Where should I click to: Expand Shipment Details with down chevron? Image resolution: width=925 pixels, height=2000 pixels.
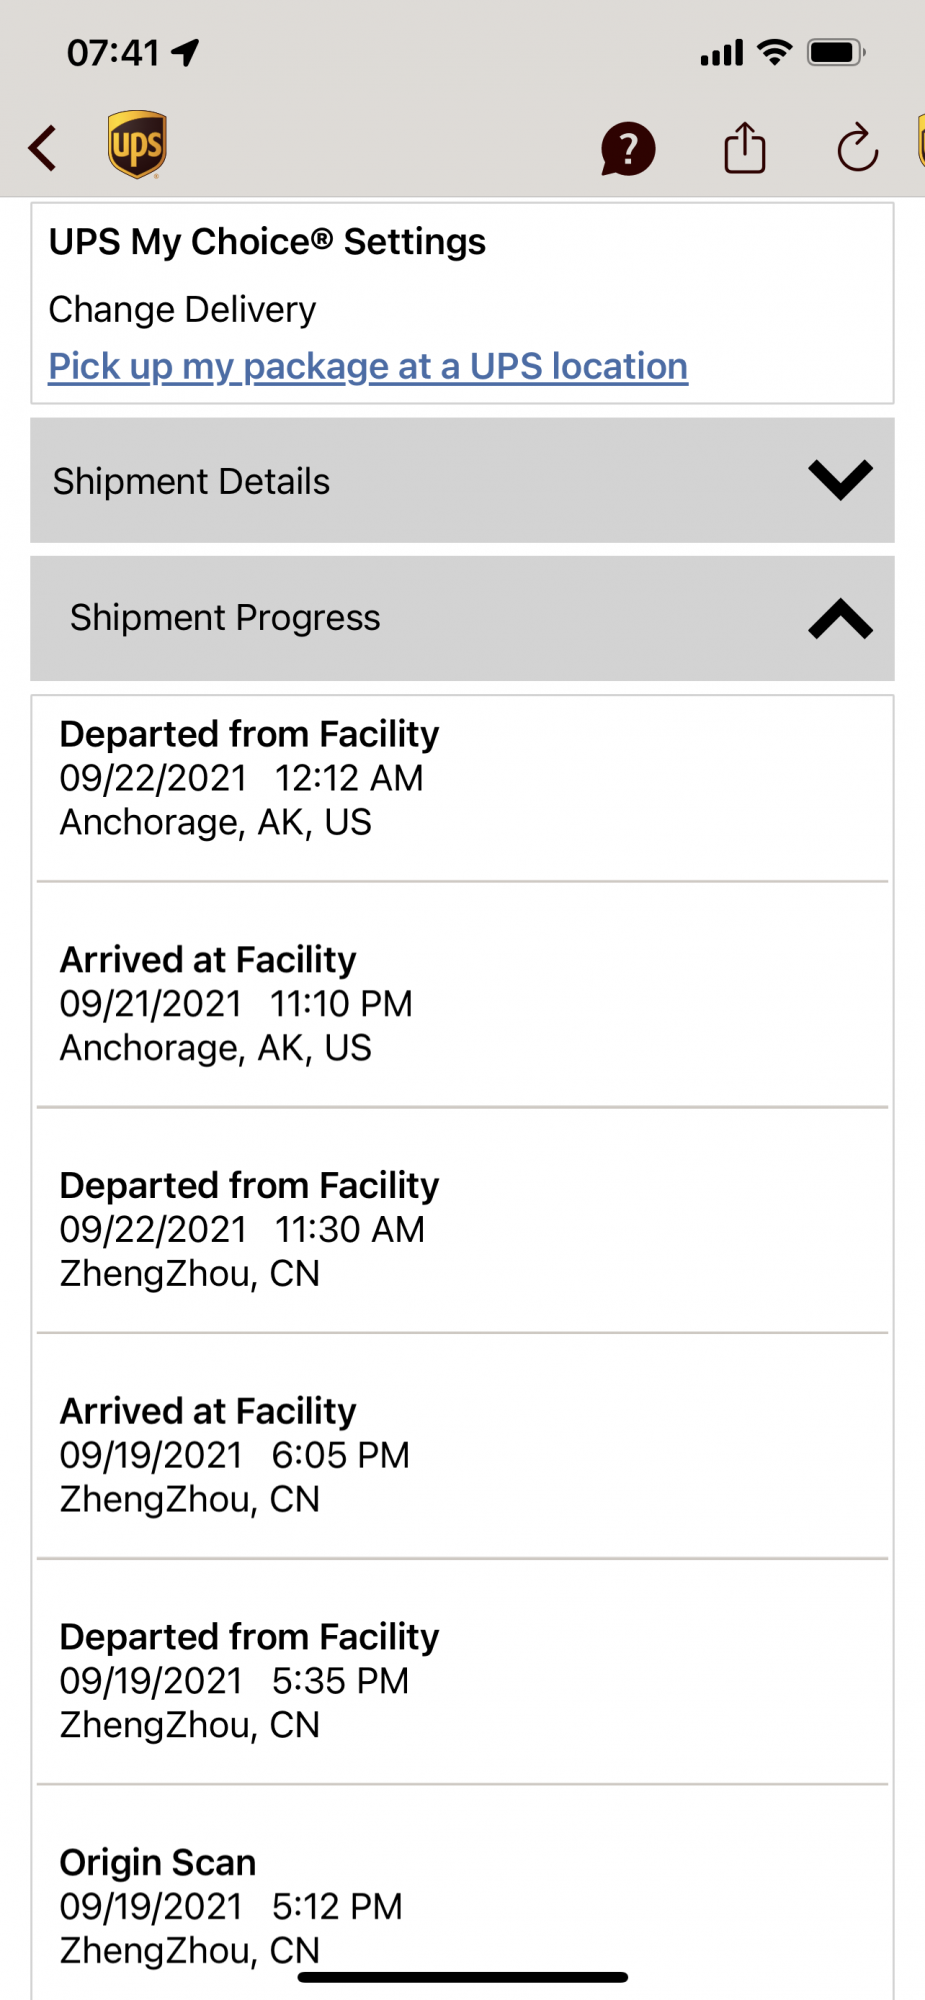(x=840, y=480)
